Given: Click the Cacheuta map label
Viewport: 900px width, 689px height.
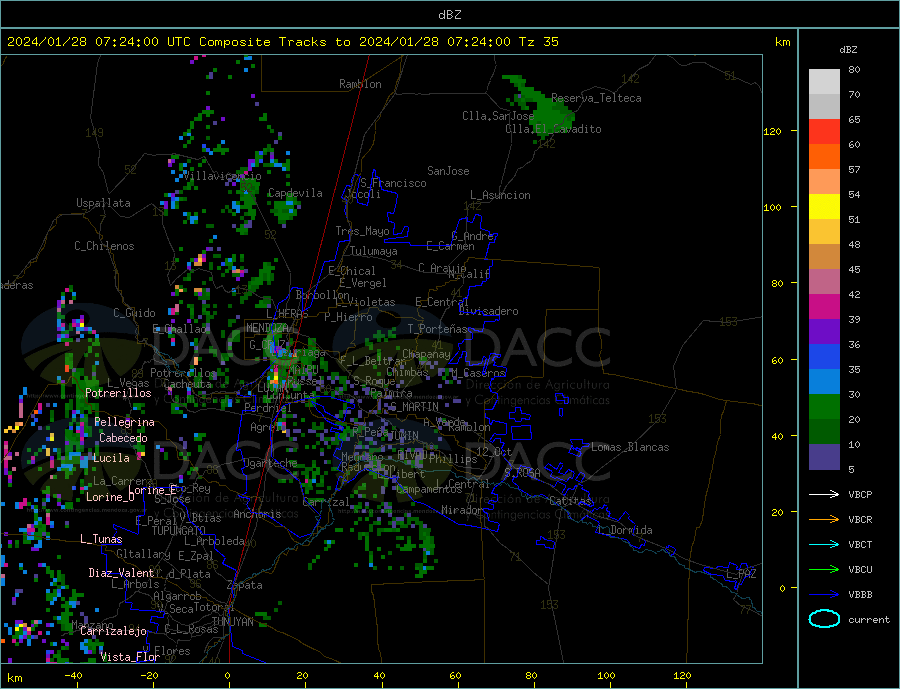Looking at the screenshot, I should 188,384.
